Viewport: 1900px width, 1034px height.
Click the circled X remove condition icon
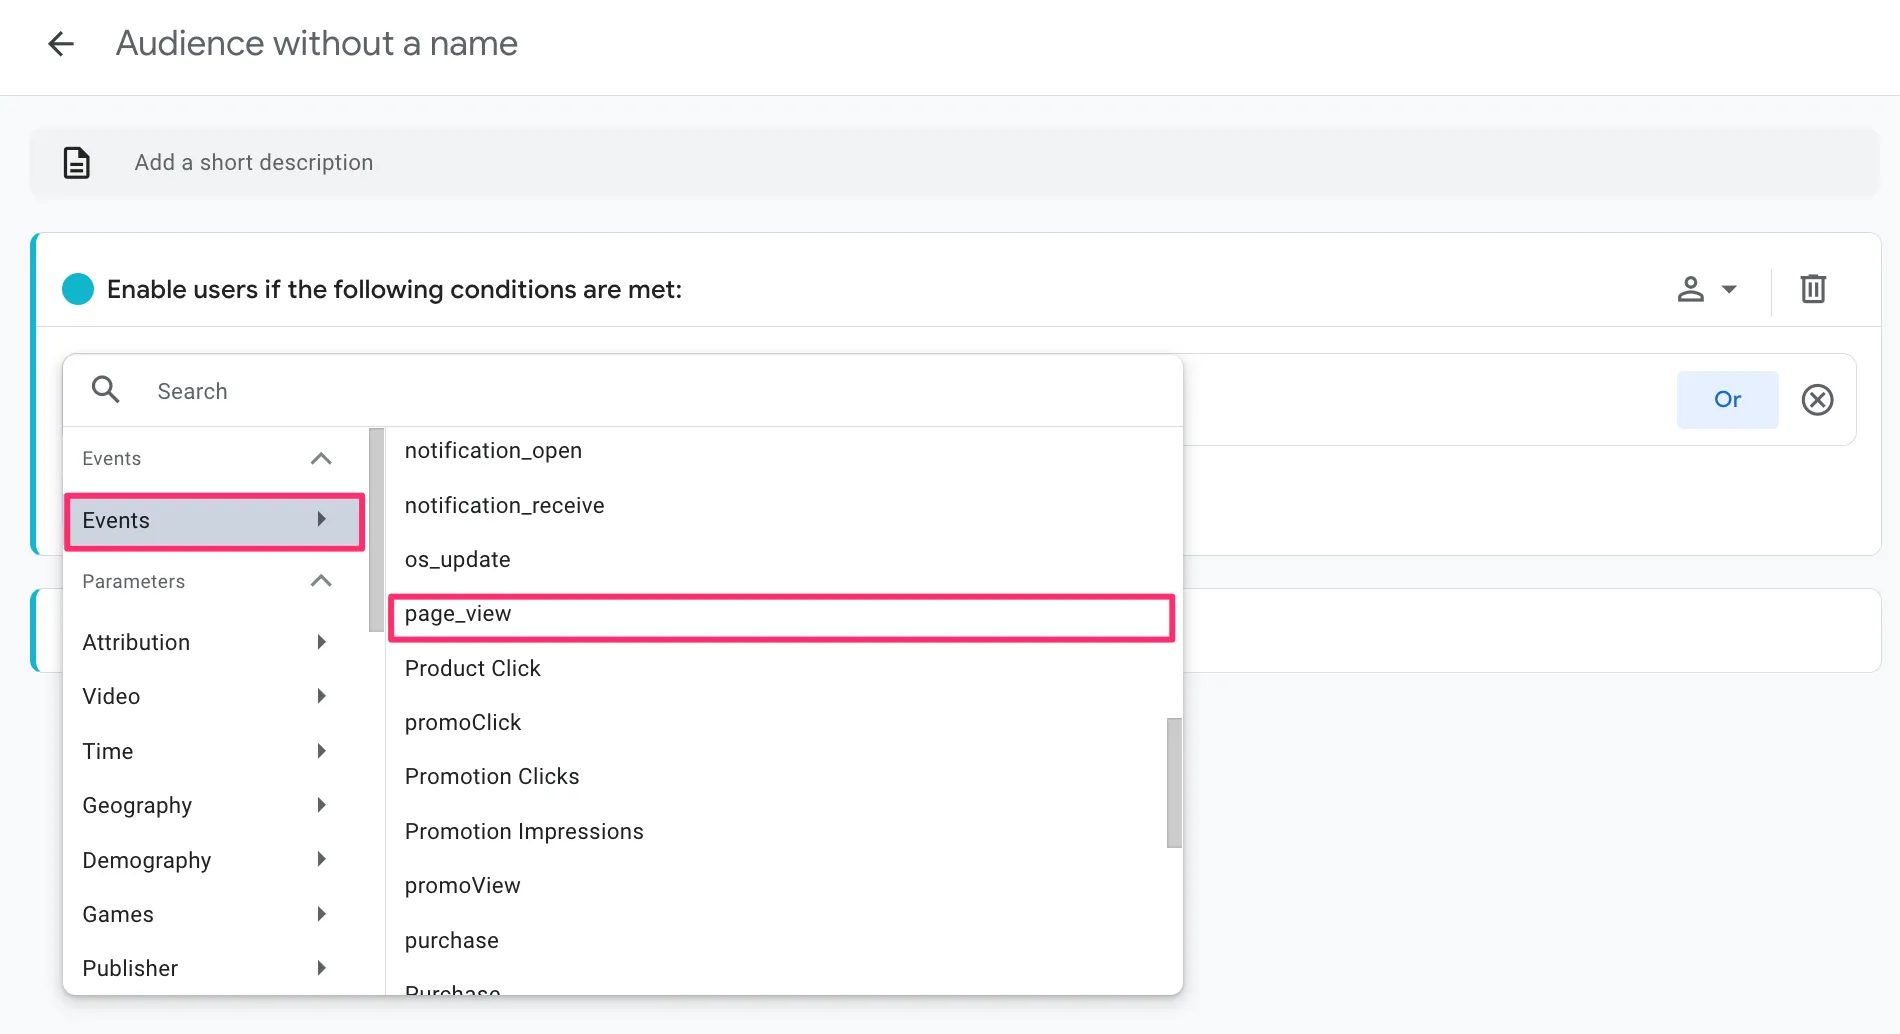coord(1817,400)
